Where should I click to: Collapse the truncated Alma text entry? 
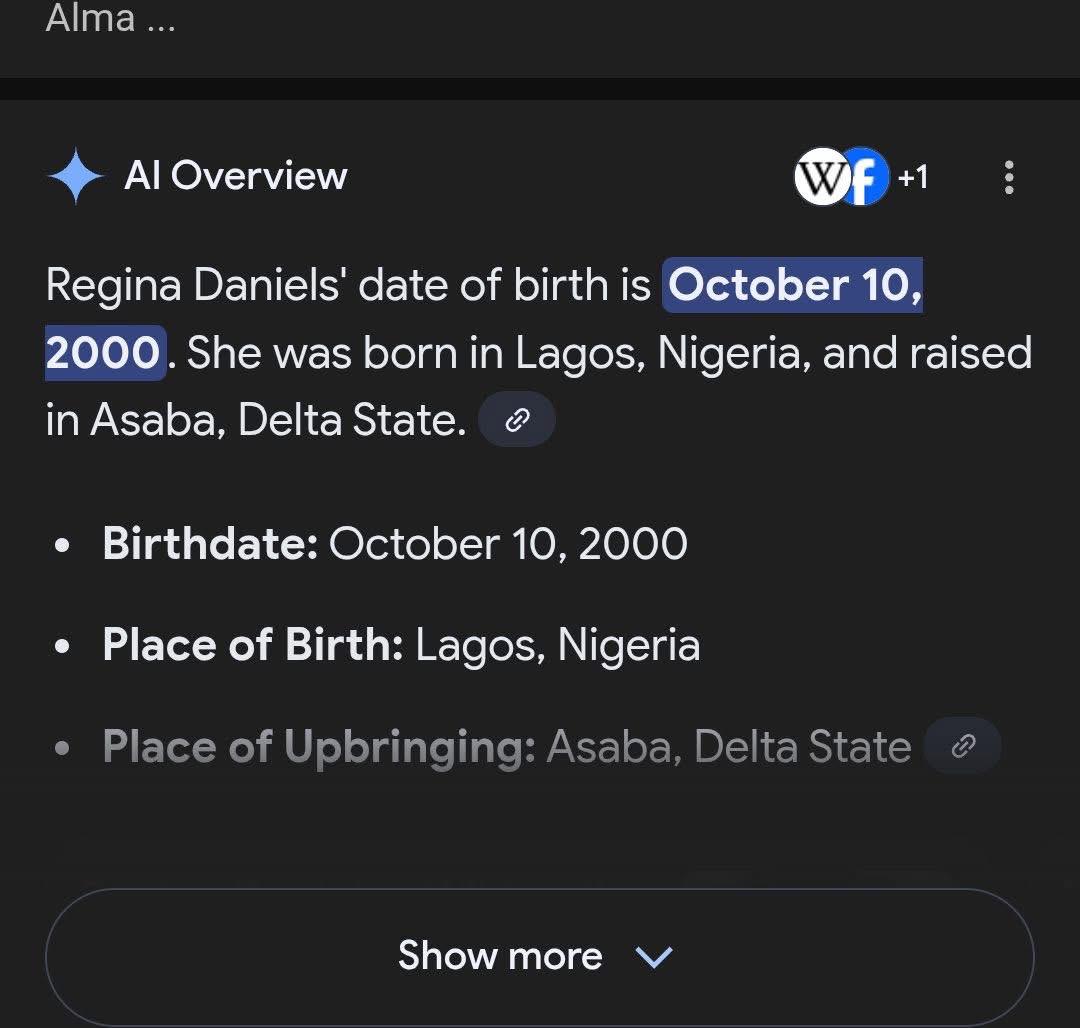(x=110, y=20)
